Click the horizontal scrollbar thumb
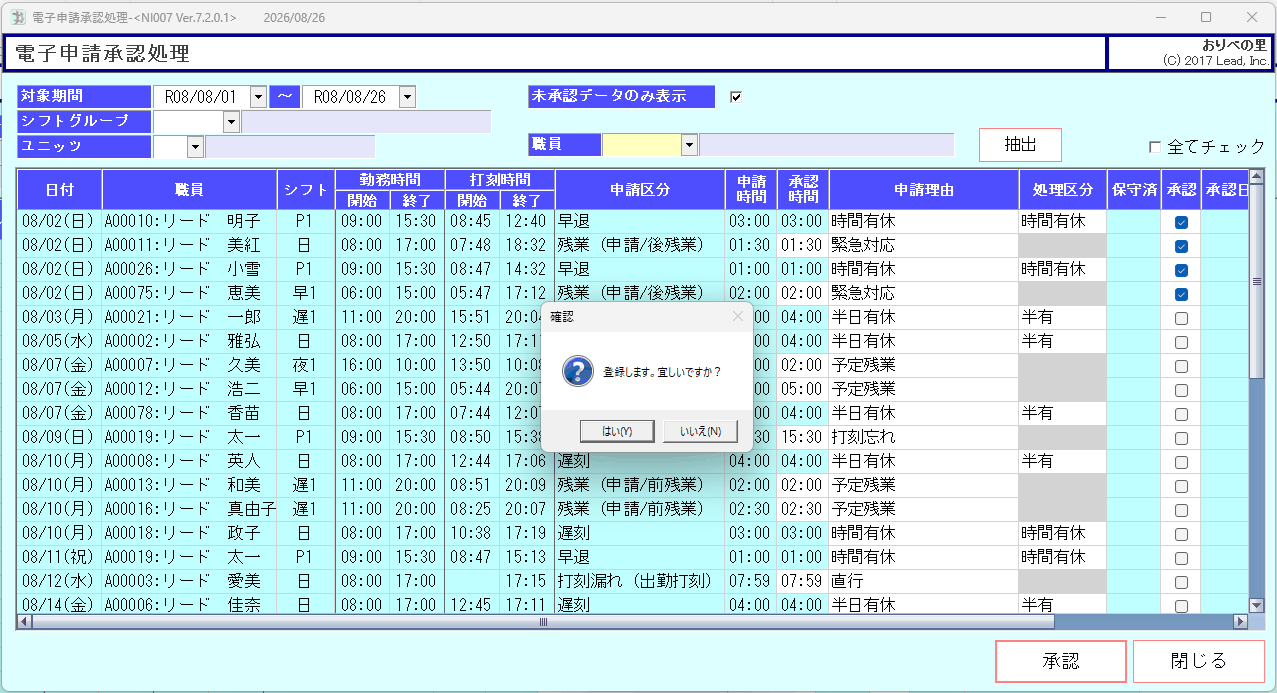Viewport: 1277px width, 693px height. coord(544,621)
